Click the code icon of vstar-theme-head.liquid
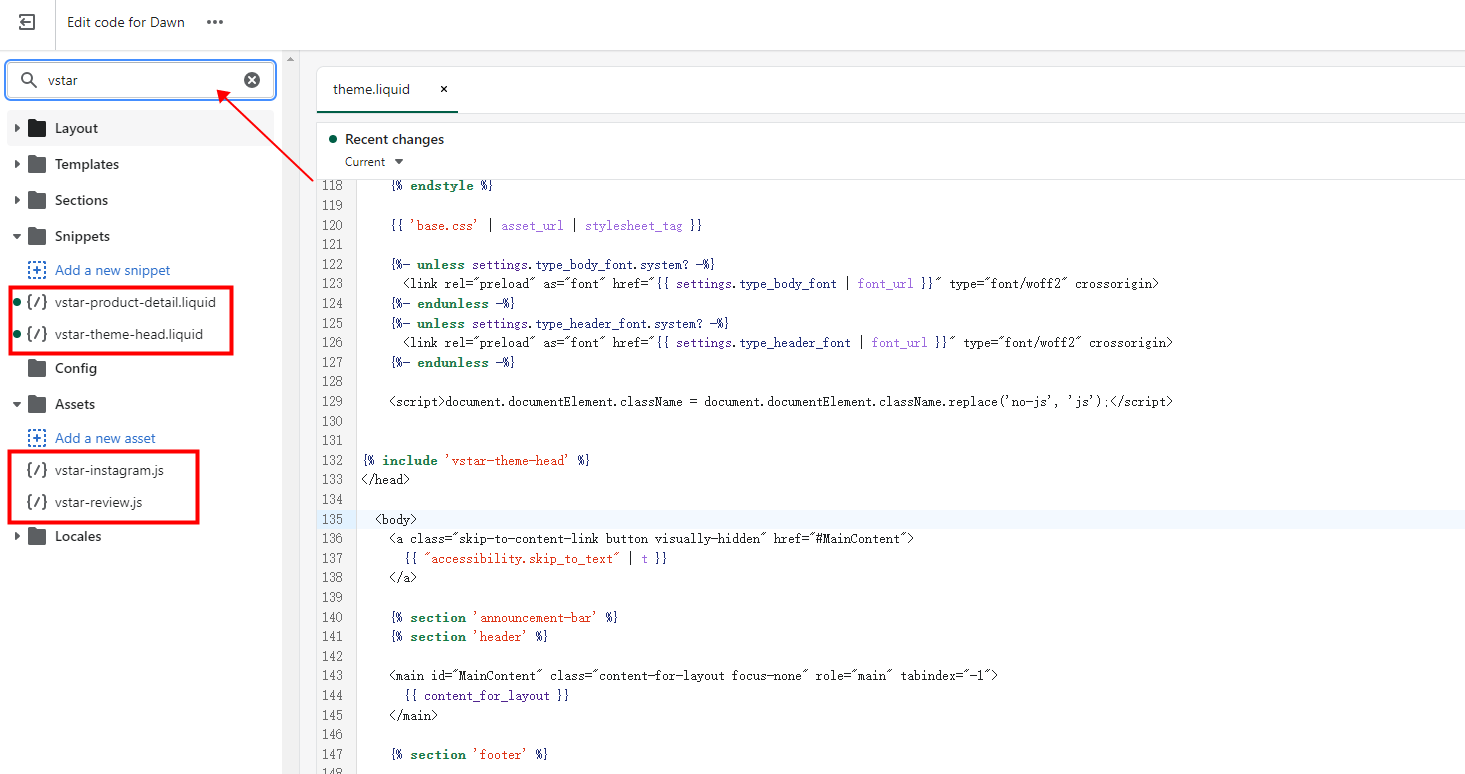The width and height of the screenshot is (1465, 774). 37,334
